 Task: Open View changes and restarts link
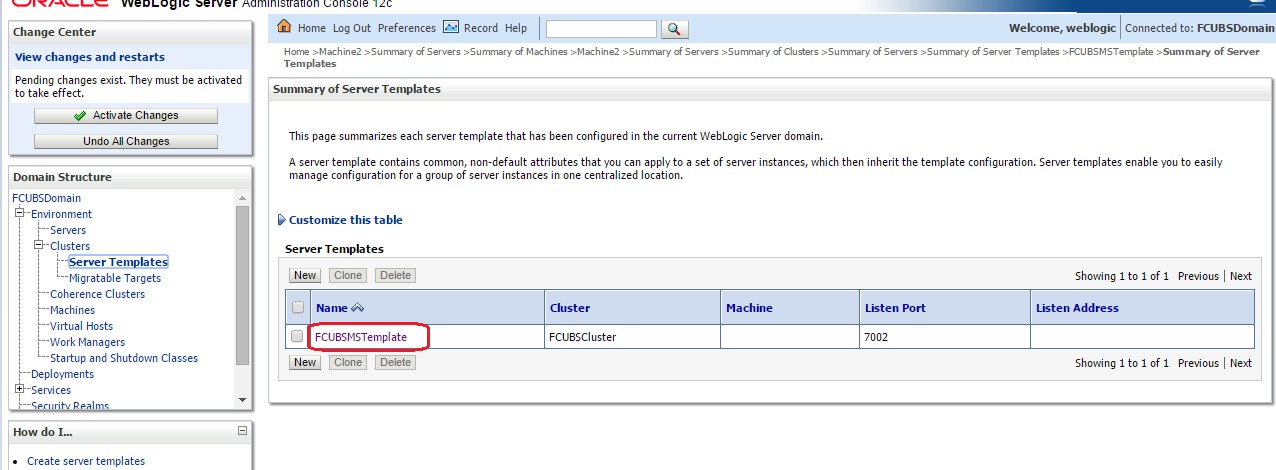[90, 57]
